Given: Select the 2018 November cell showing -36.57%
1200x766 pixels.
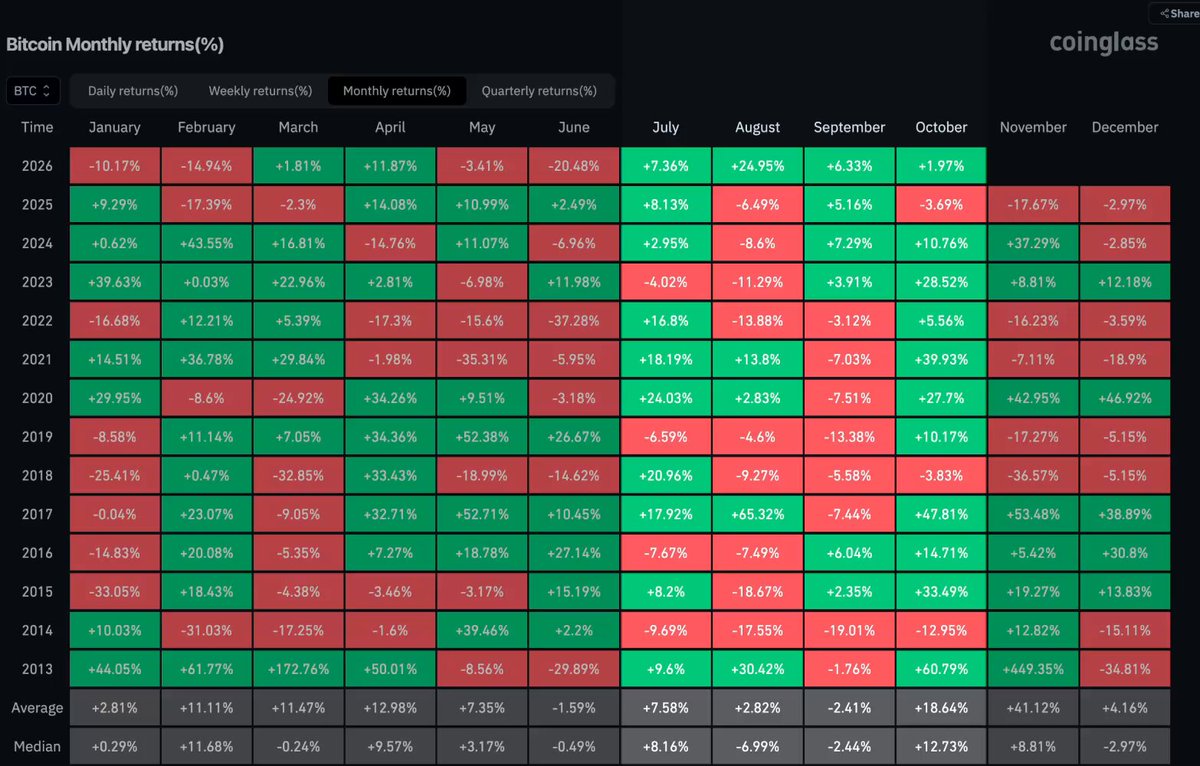Looking at the screenshot, I should click(x=1033, y=476).
